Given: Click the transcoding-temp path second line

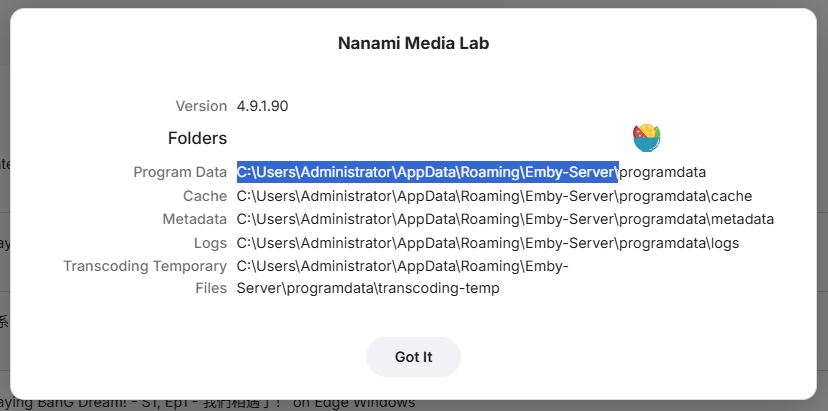Looking at the screenshot, I should tap(367, 289).
